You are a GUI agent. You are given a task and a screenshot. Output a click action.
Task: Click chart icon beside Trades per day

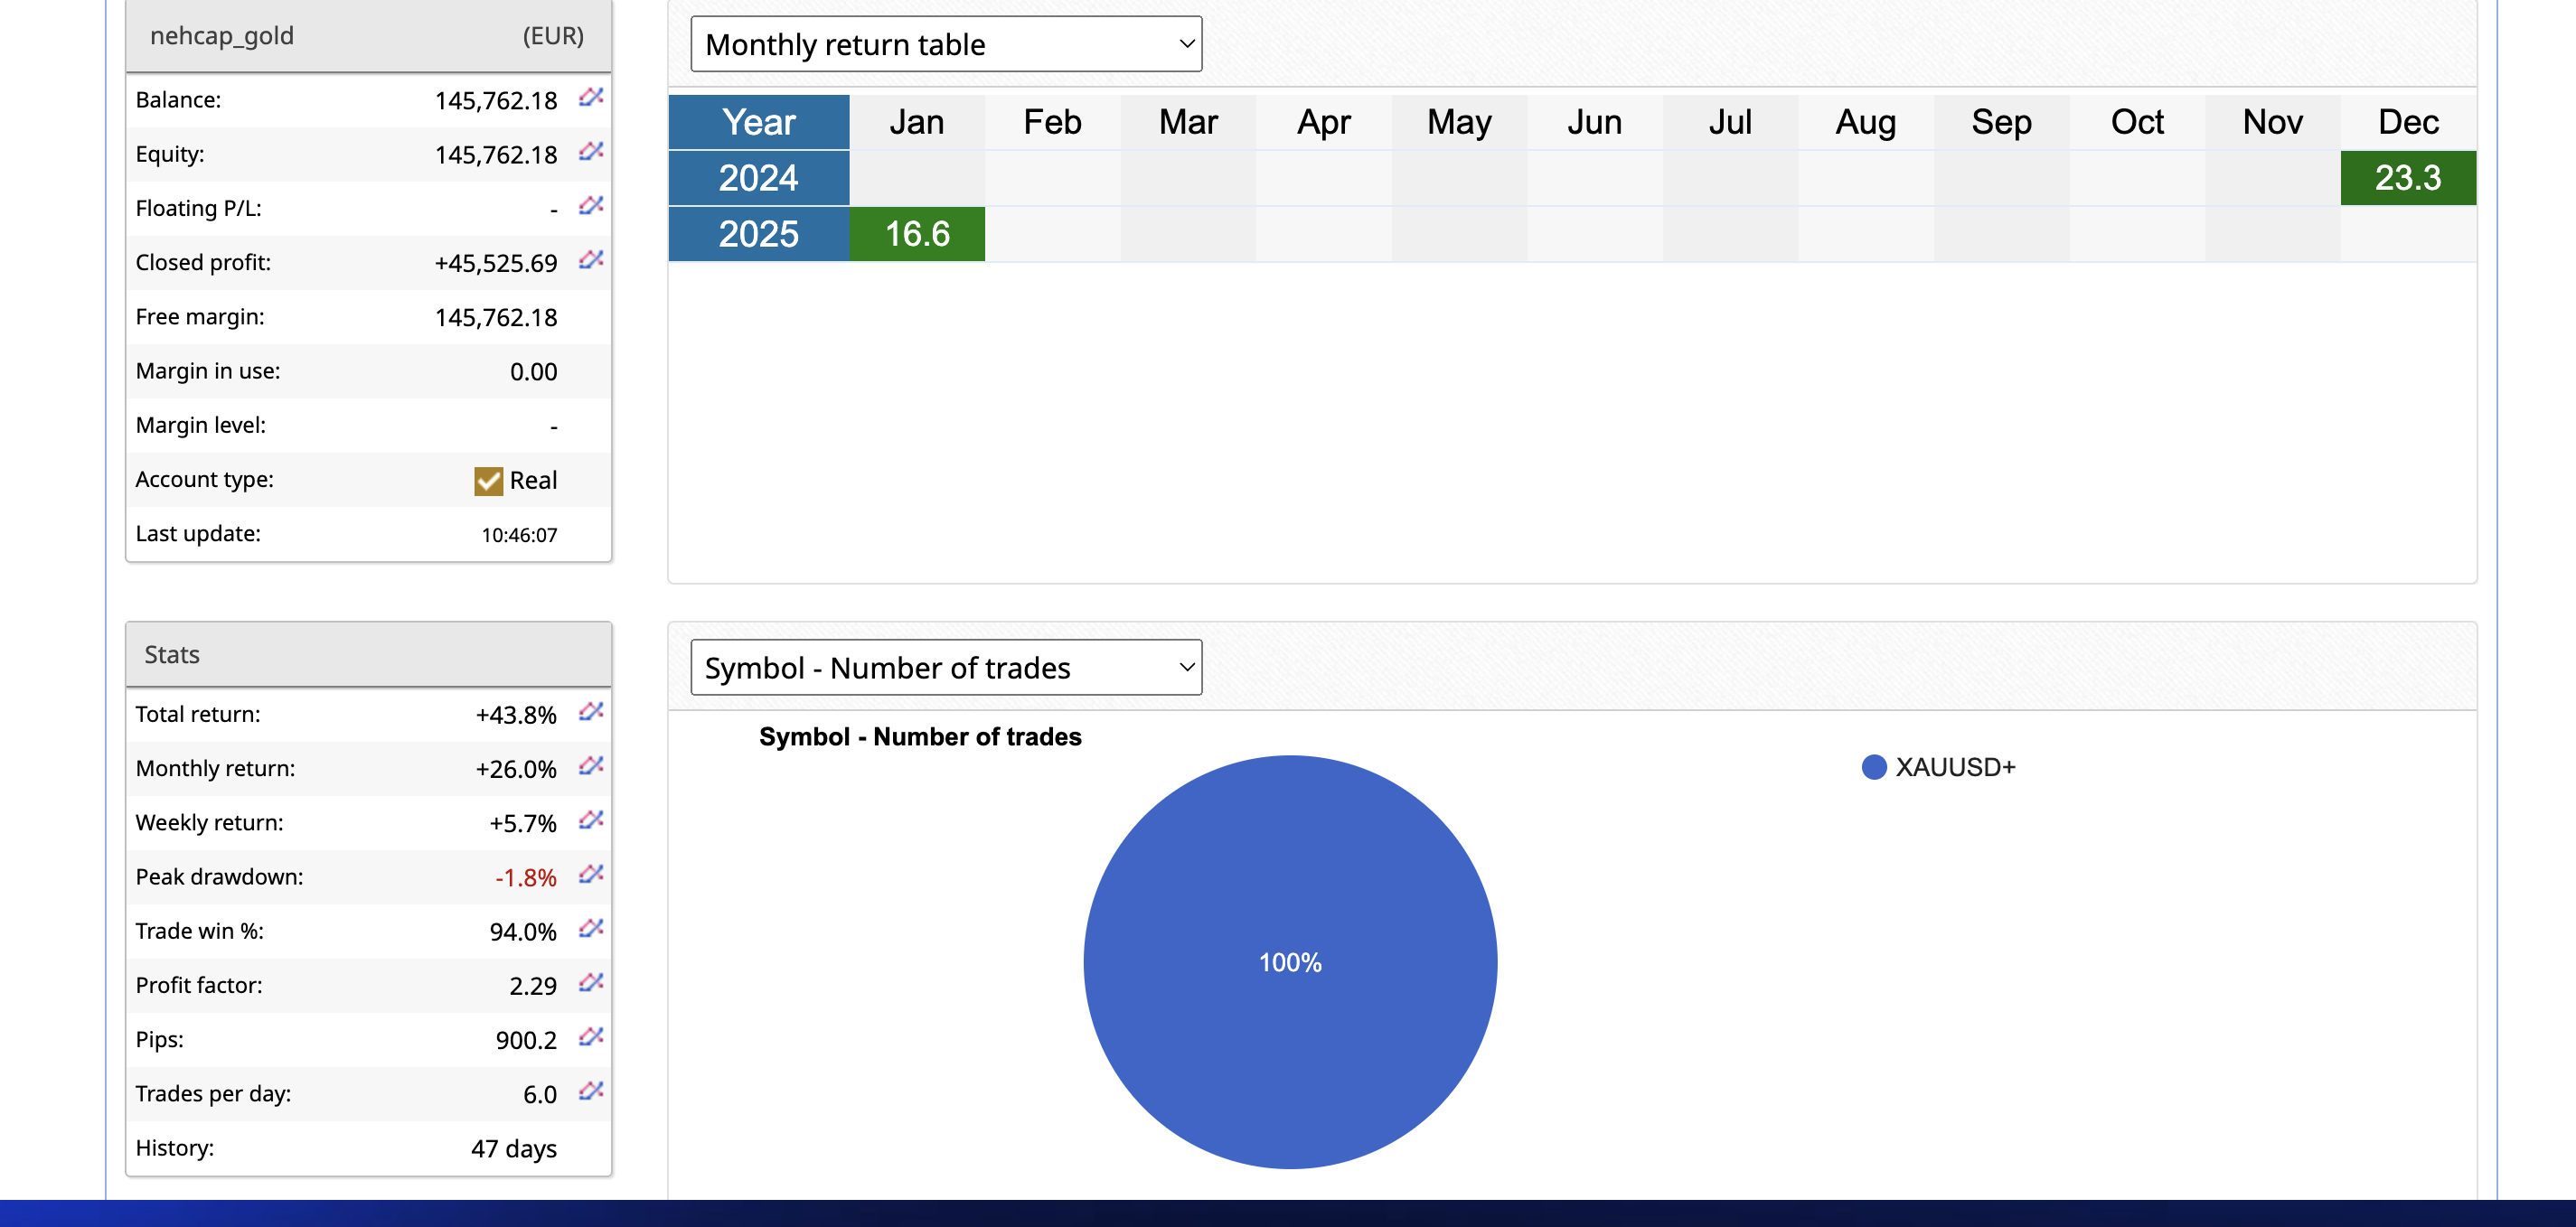[591, 1090]
